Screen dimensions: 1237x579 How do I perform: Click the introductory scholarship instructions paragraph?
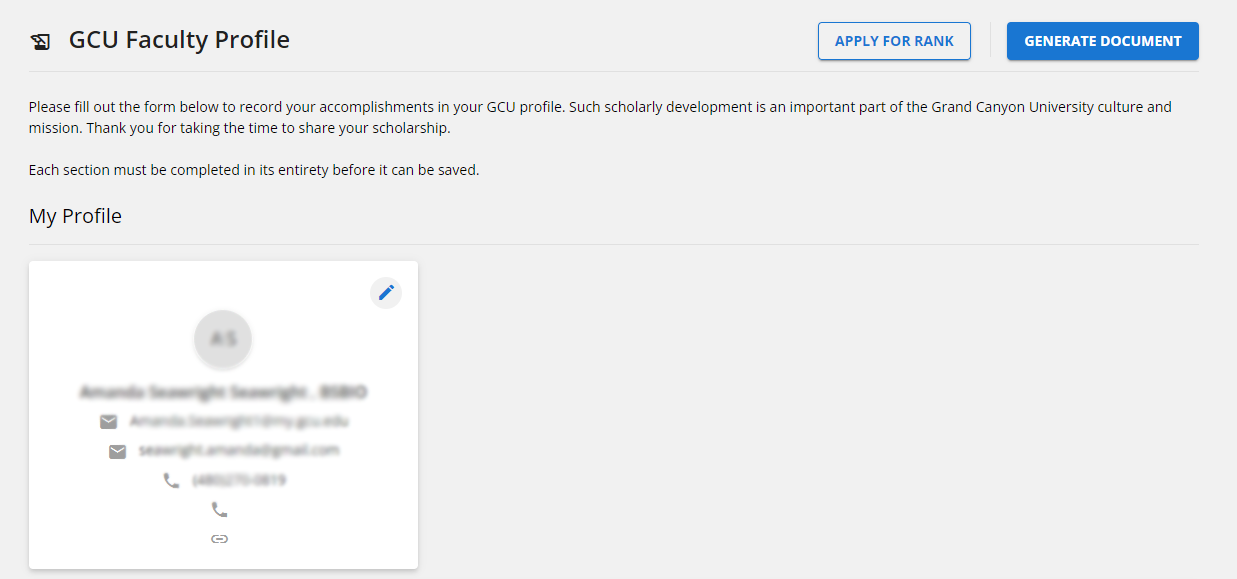point(600,117)
